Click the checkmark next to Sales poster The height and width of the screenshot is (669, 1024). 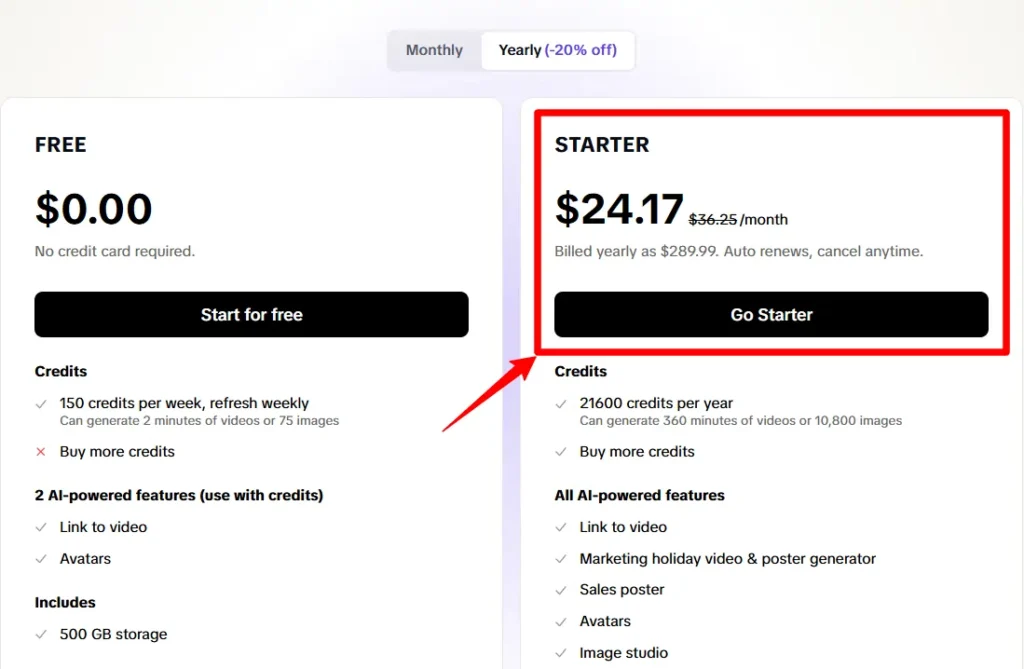pyautogui.click(x=562, y=590)
